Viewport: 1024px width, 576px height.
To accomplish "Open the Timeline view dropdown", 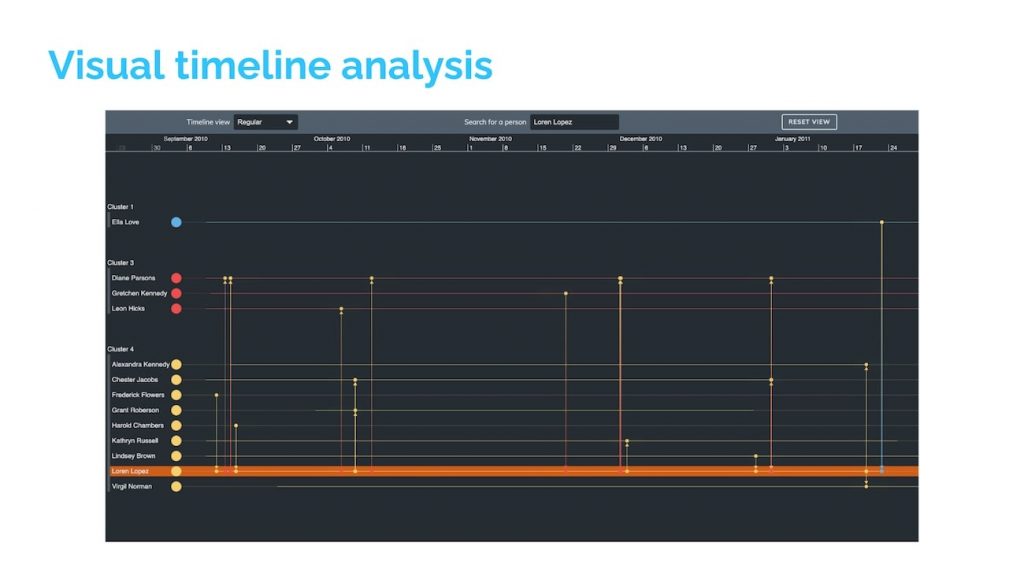I will (x=264, y=121).
